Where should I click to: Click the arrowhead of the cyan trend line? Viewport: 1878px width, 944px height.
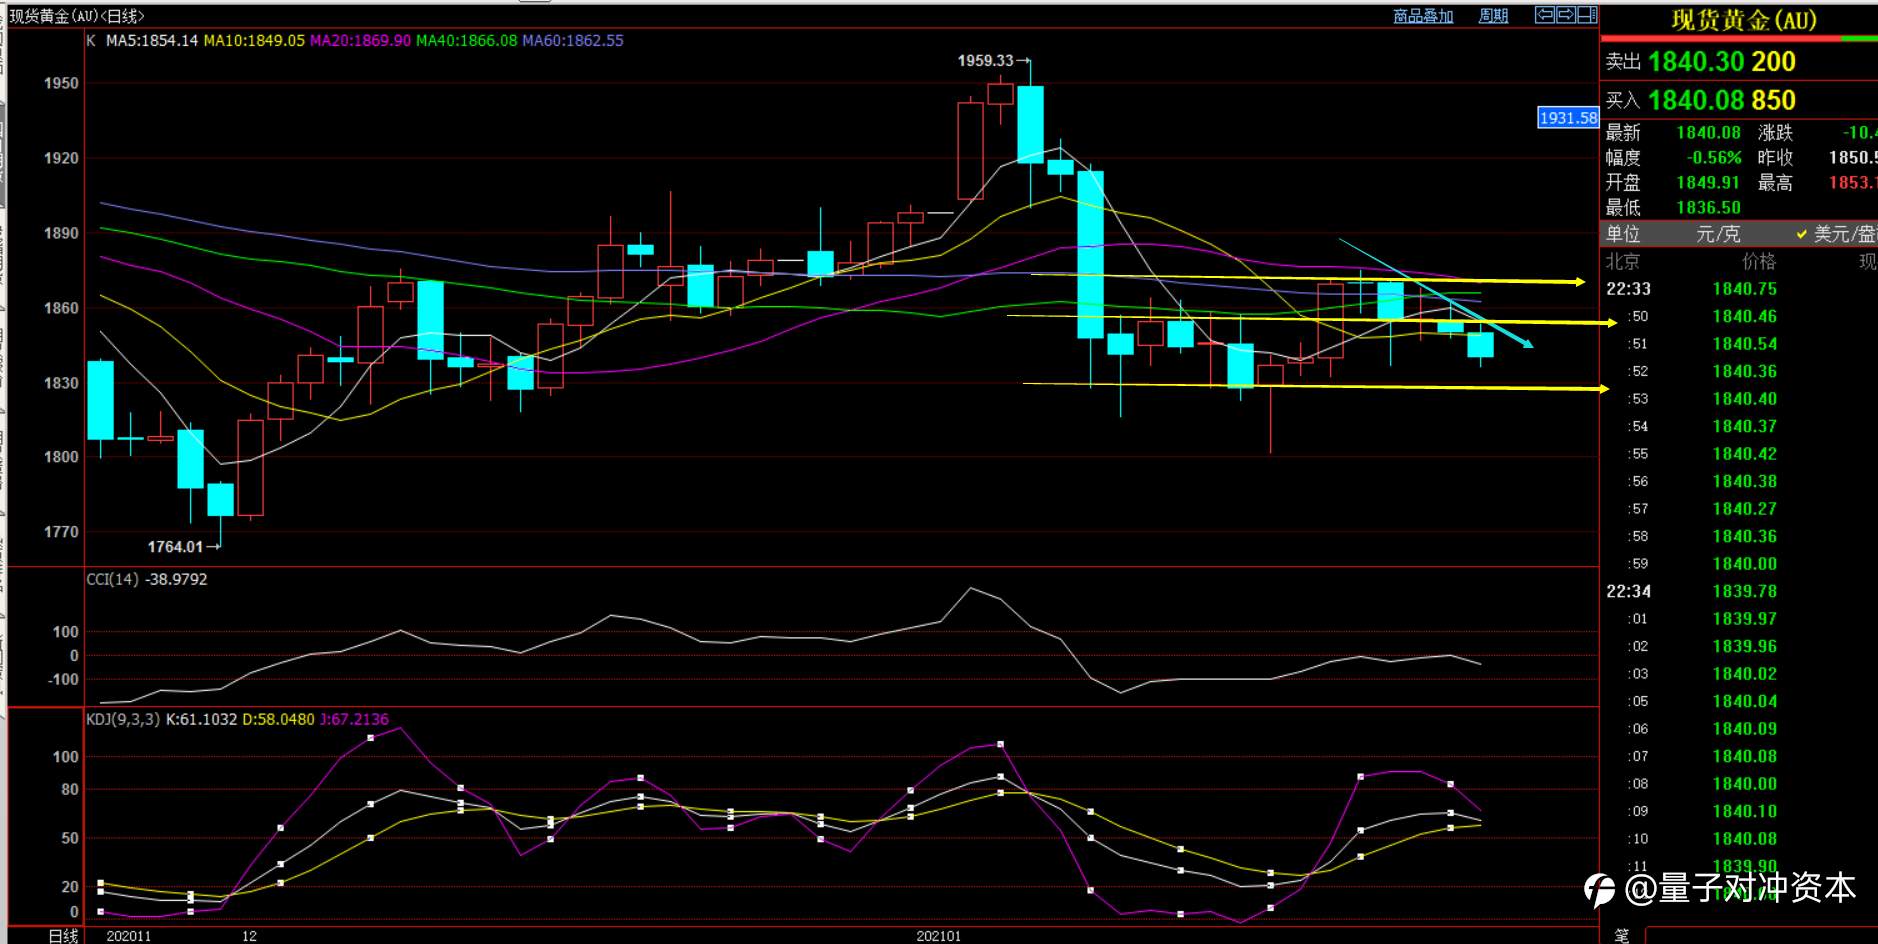click(x=1526, y=344)
